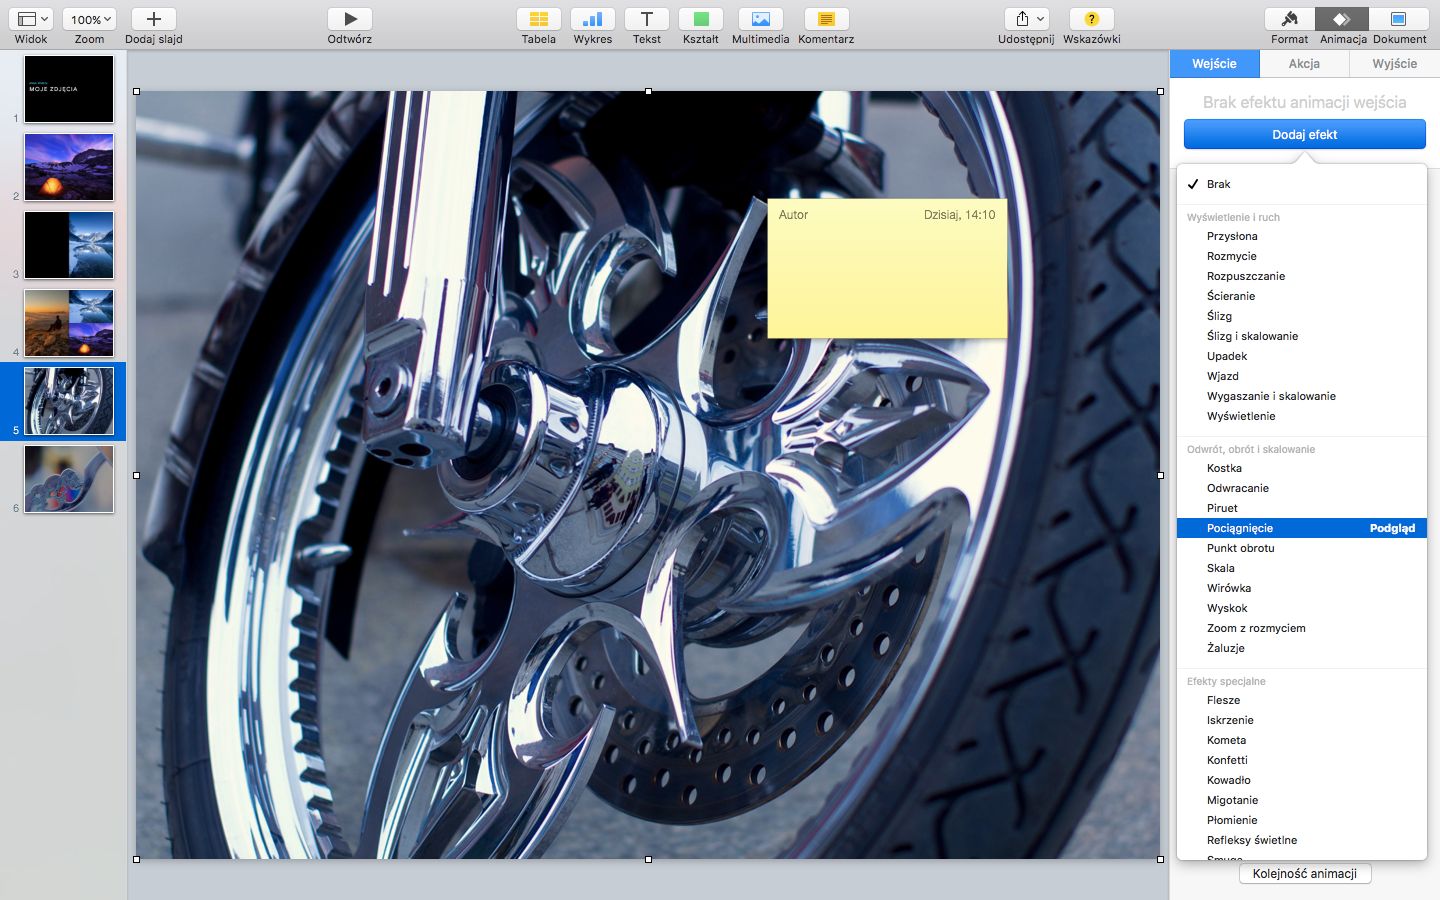Click the Dodaj slajd plus icon

(x=154, y=19)
